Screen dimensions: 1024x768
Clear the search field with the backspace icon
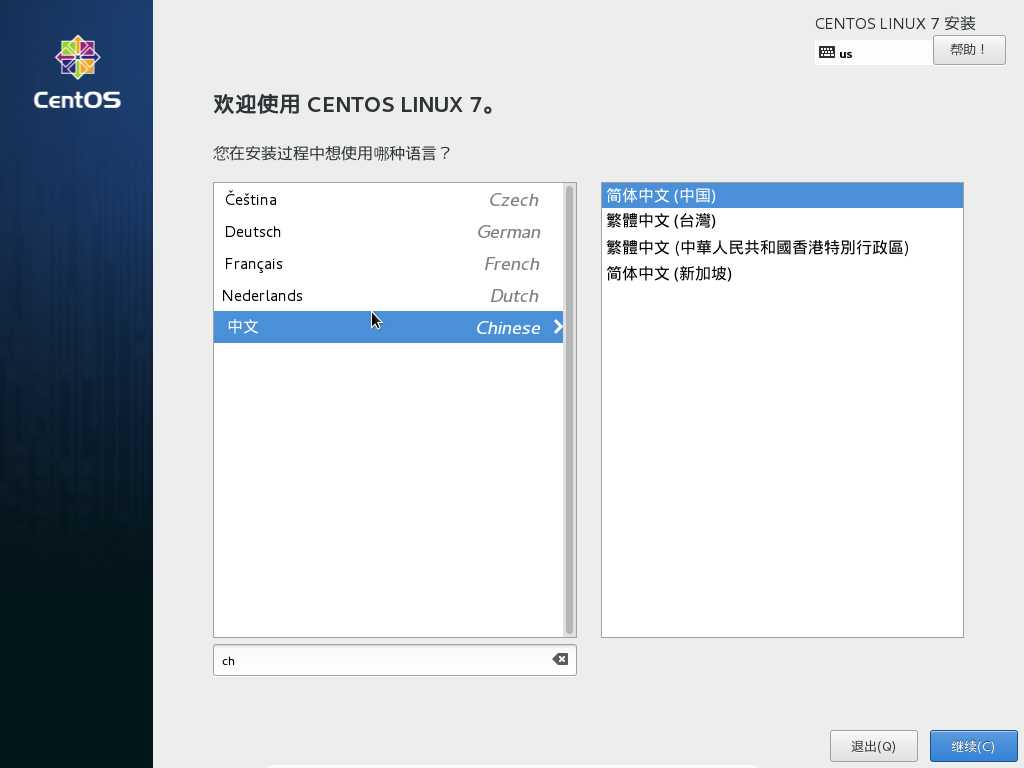[x=560, y=659]
